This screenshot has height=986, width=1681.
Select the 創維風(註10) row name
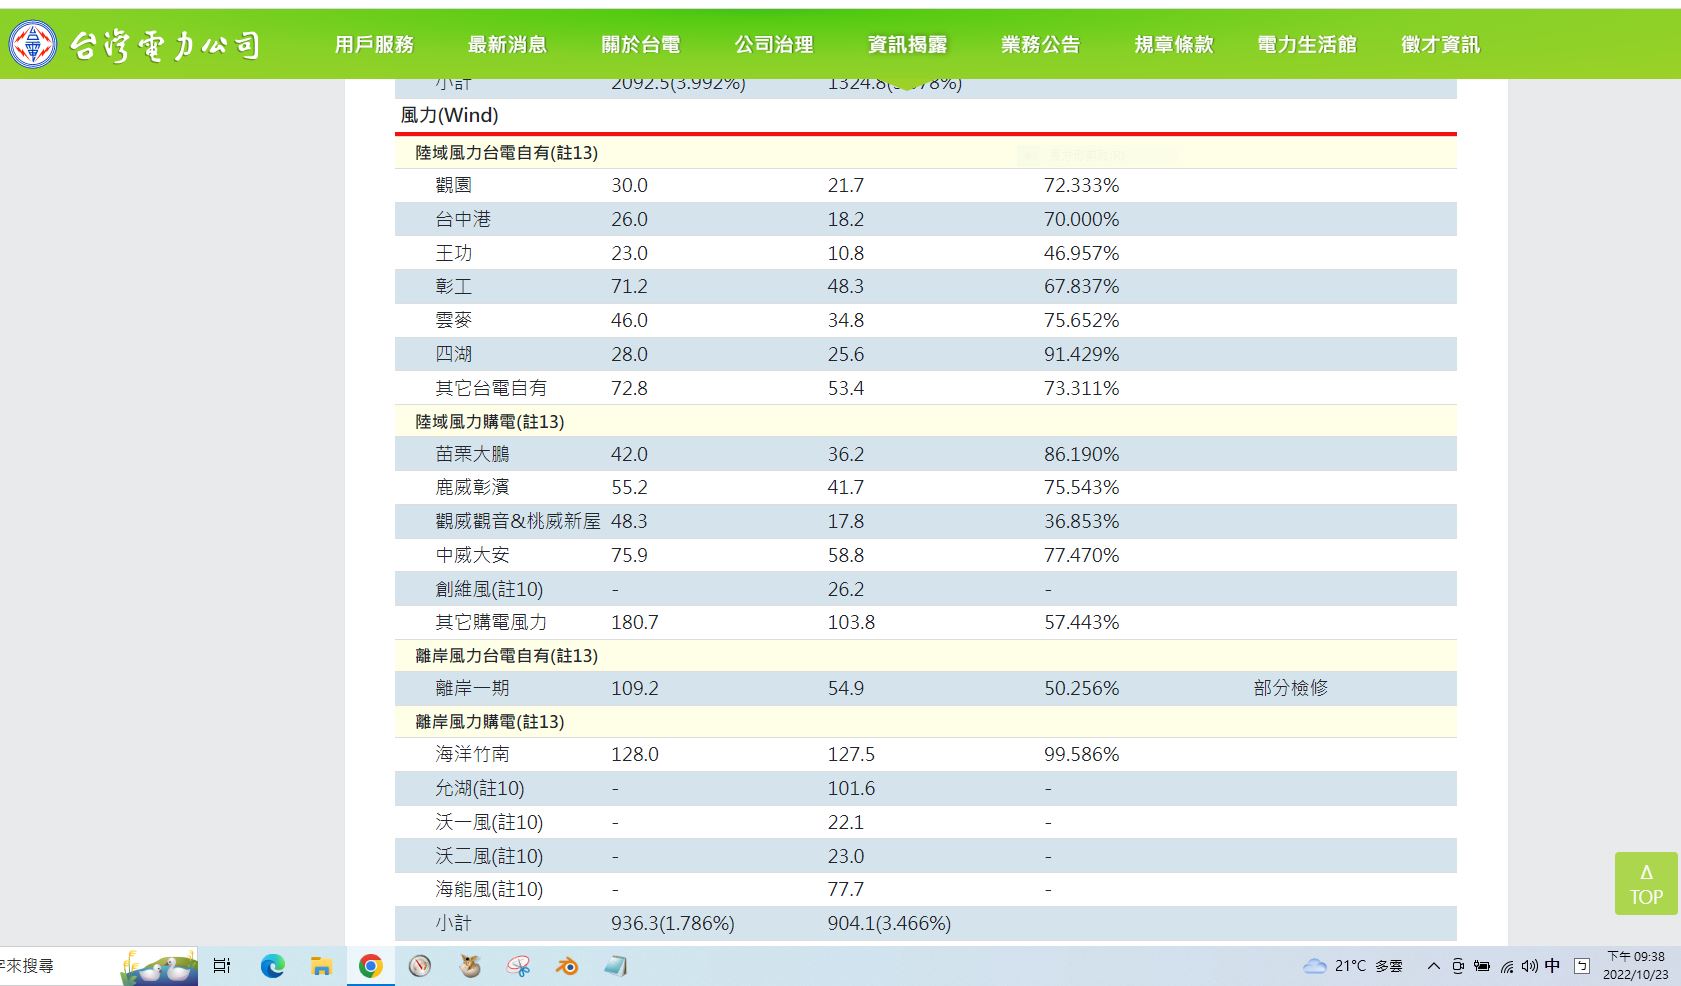click(x=489, y=589)
